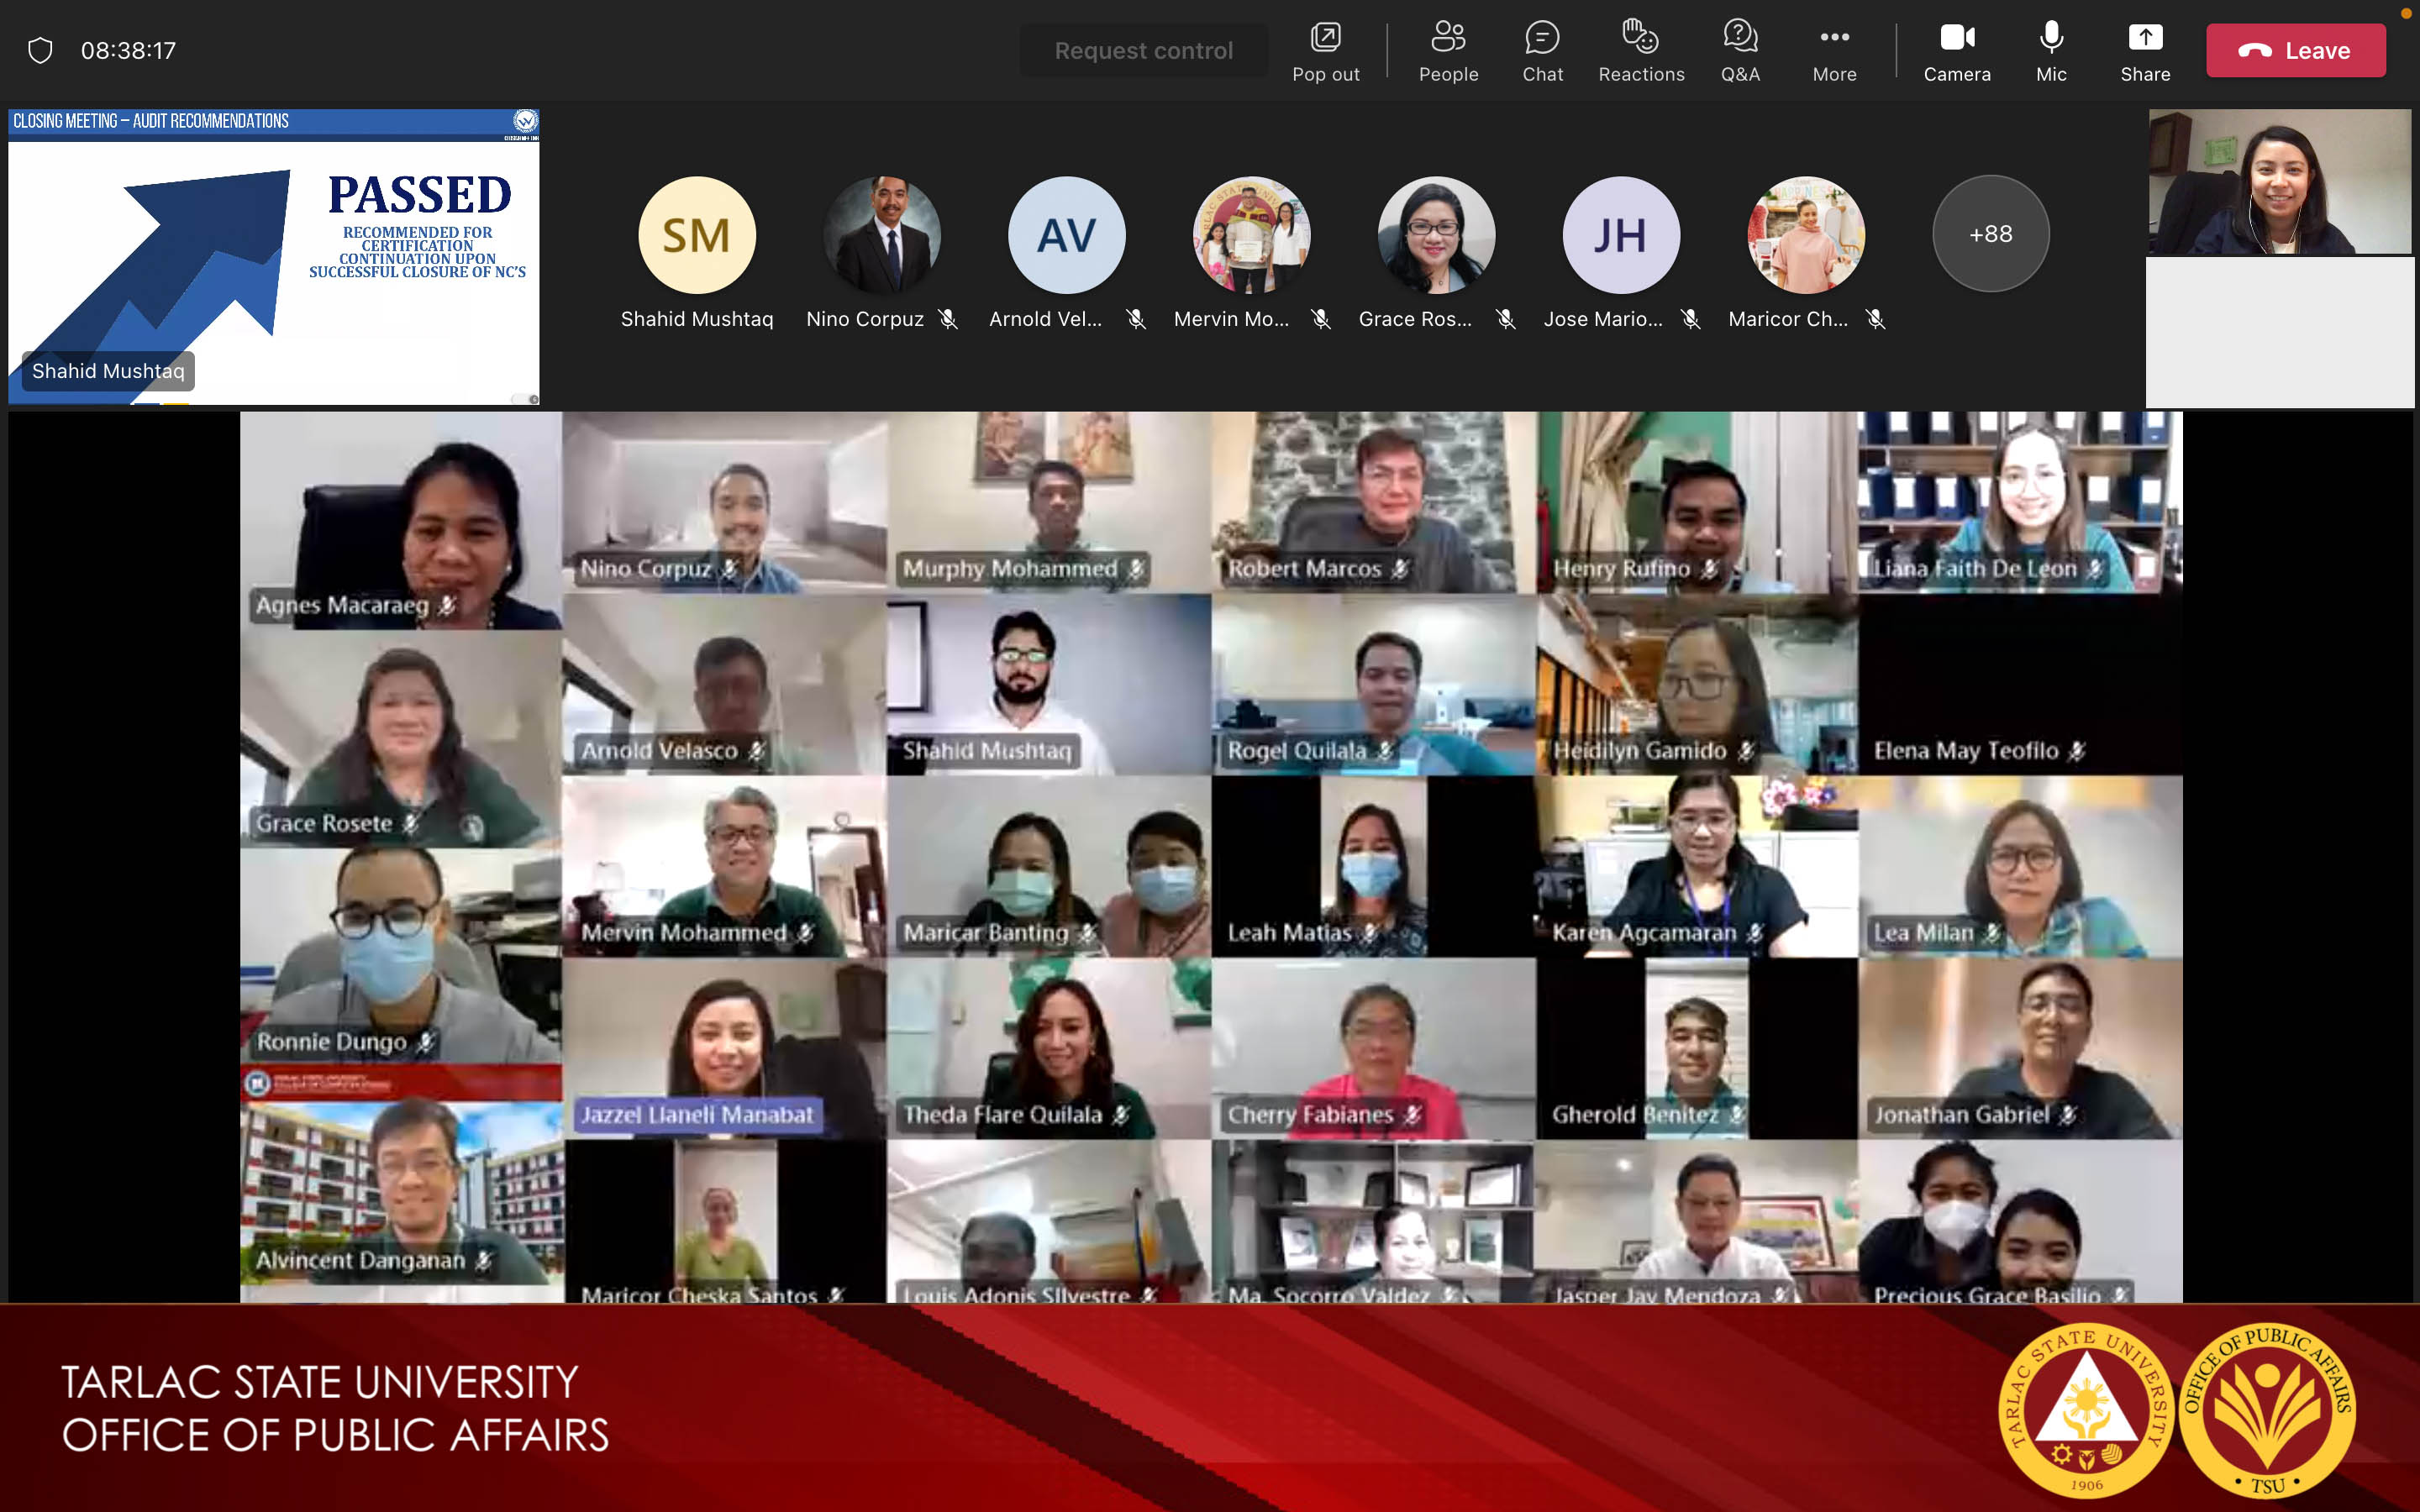Click the shield security icon
Image resolution: width=2420 pixels, height=1512 pixels.
(40, 50)
